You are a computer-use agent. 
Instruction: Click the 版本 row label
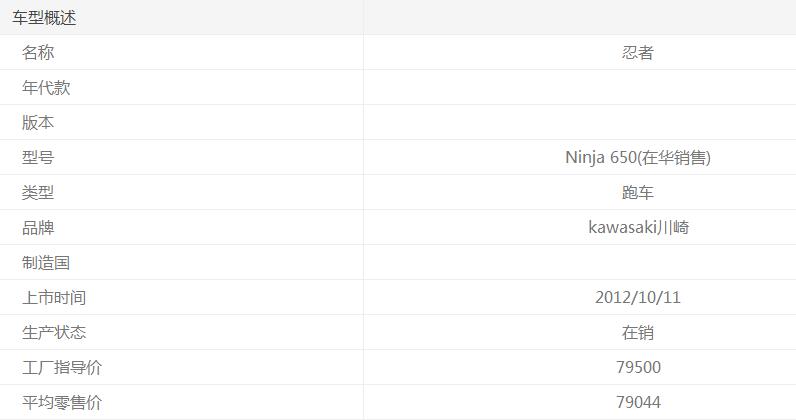pyautogui.click(x=38, y=123)
